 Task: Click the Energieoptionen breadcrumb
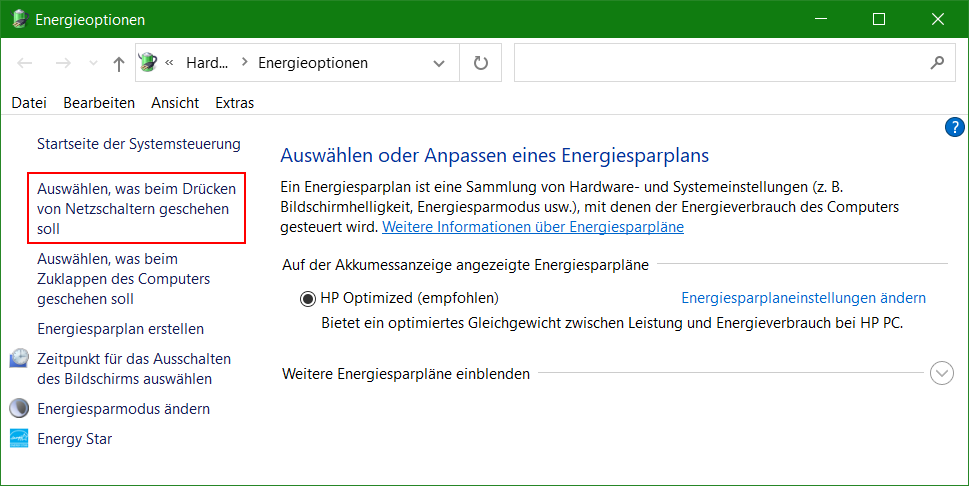click(x=313, y=63)
